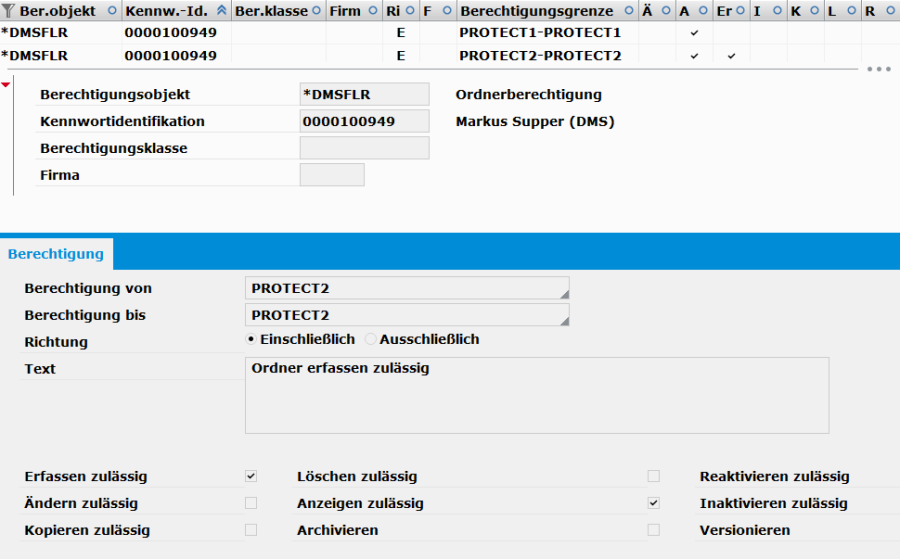900x559 pixels.
Task: Click the circle icon in Ber.klasse column header
Action: pyautogui.click(x=316, y=11)
